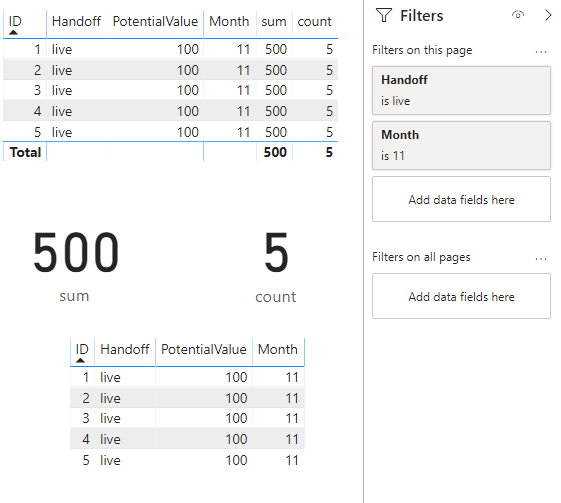The height and width of the screenshot is (503, 561).
Task: Sort bottom table by PotentialValue header
Action: point(204,349)
